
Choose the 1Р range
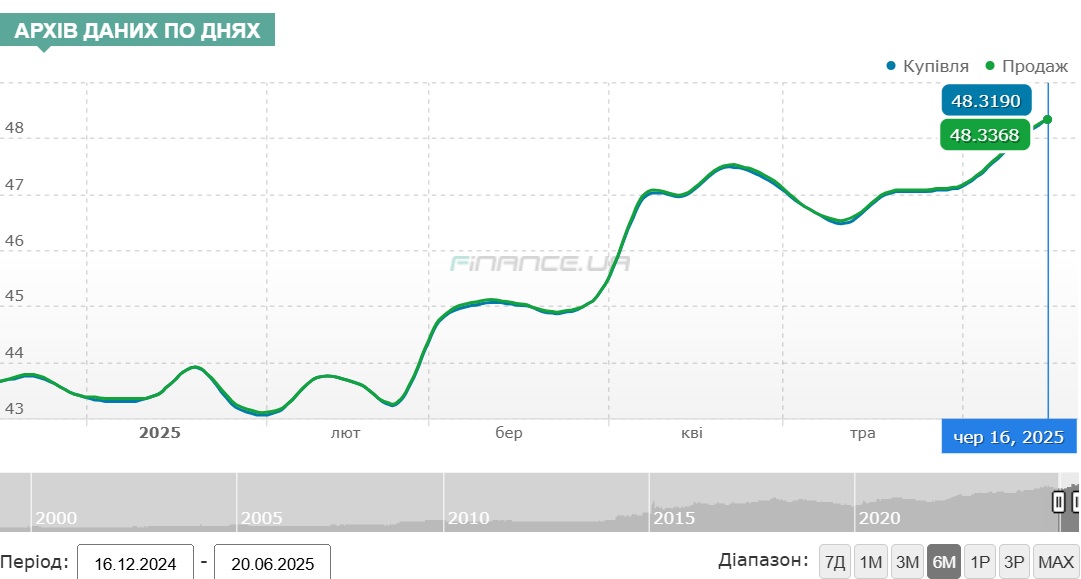tap(980, 562)
